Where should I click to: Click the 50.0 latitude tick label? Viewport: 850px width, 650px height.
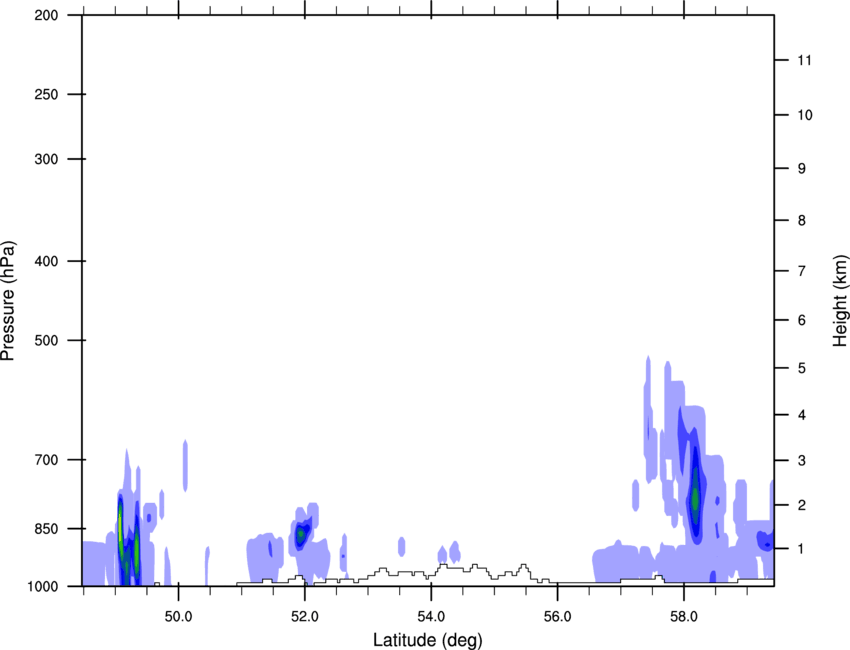178,617
